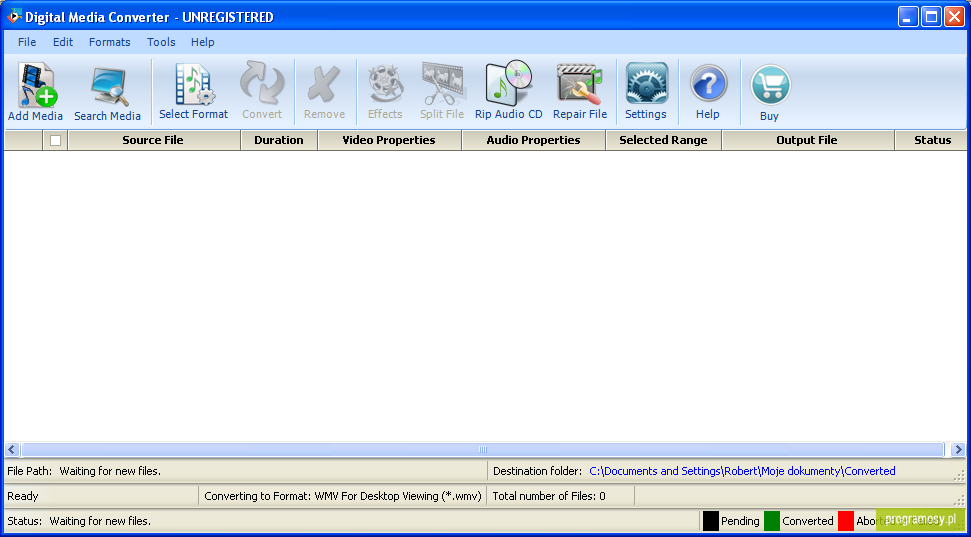Click 'Ready' status bar text
Screen dimensions: 971x537
(23, 496)
